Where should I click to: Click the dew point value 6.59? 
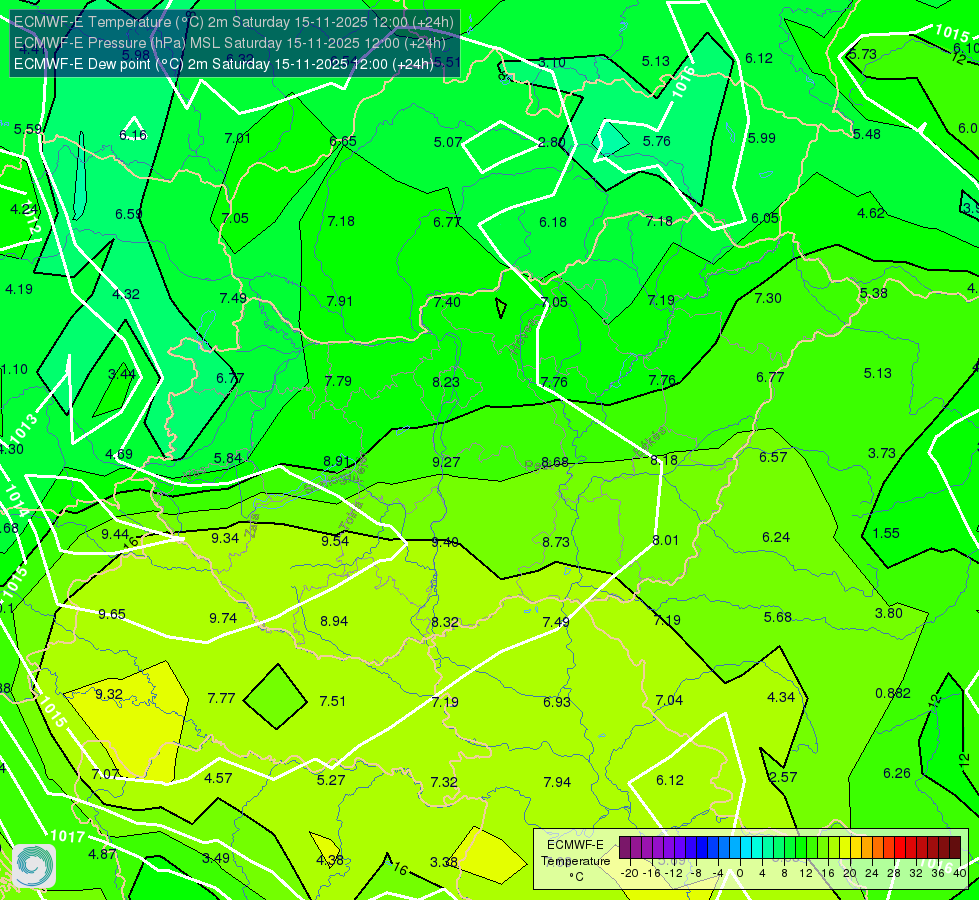(x=129, y=214)
